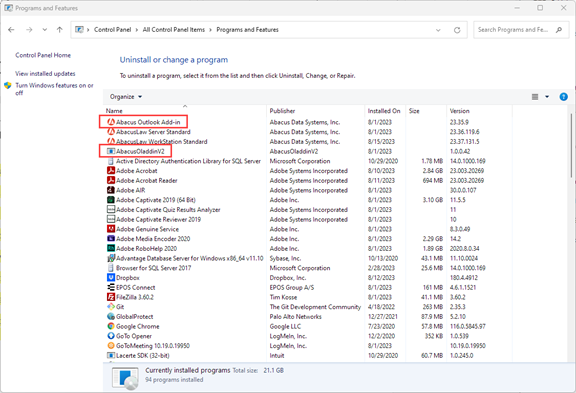Click the GoToMeeting orange icon

pos(111,346)
